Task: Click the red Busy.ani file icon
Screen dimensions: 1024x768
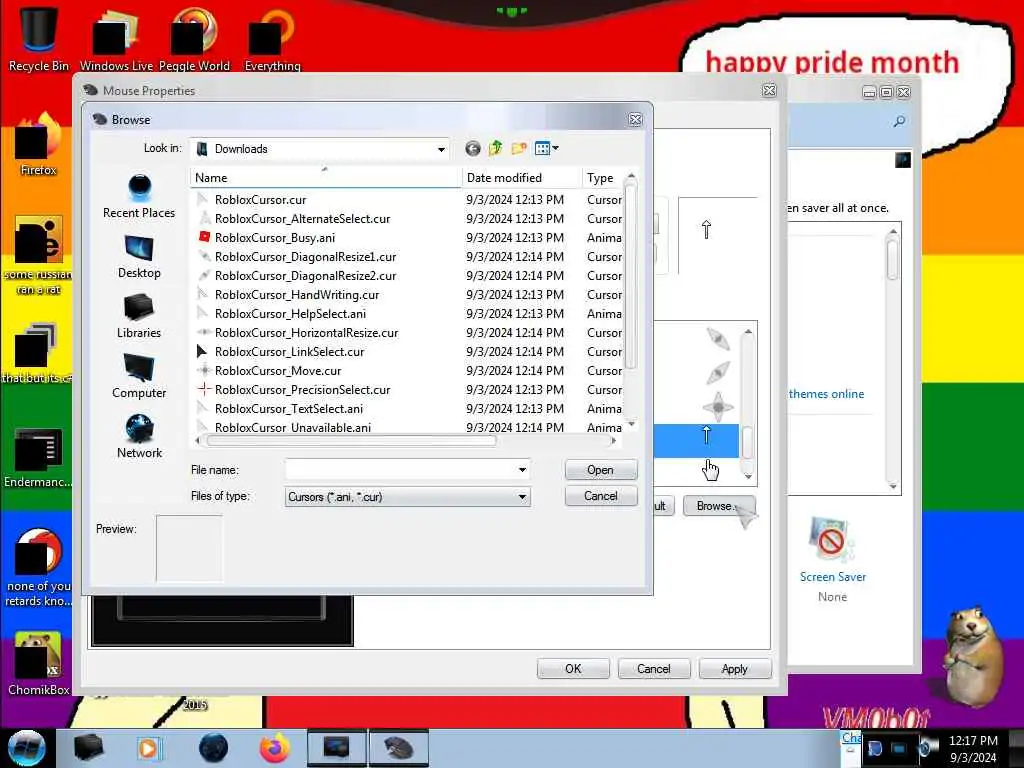Action: point(204,237)
